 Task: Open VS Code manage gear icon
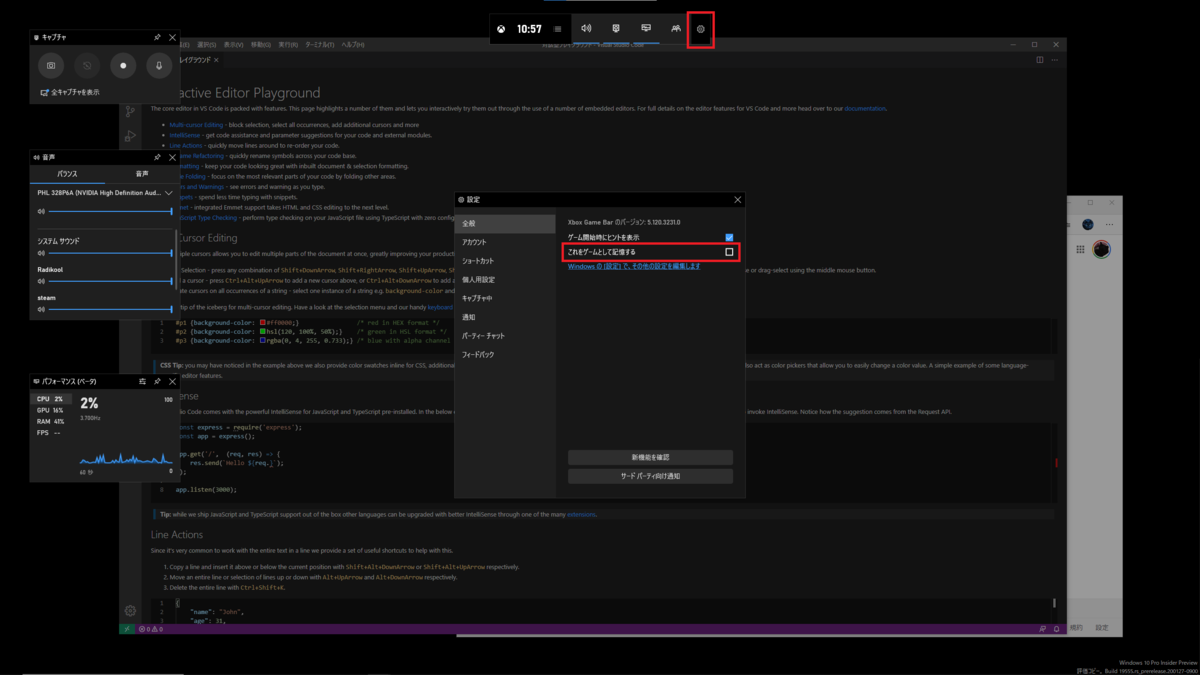[130, 610]
